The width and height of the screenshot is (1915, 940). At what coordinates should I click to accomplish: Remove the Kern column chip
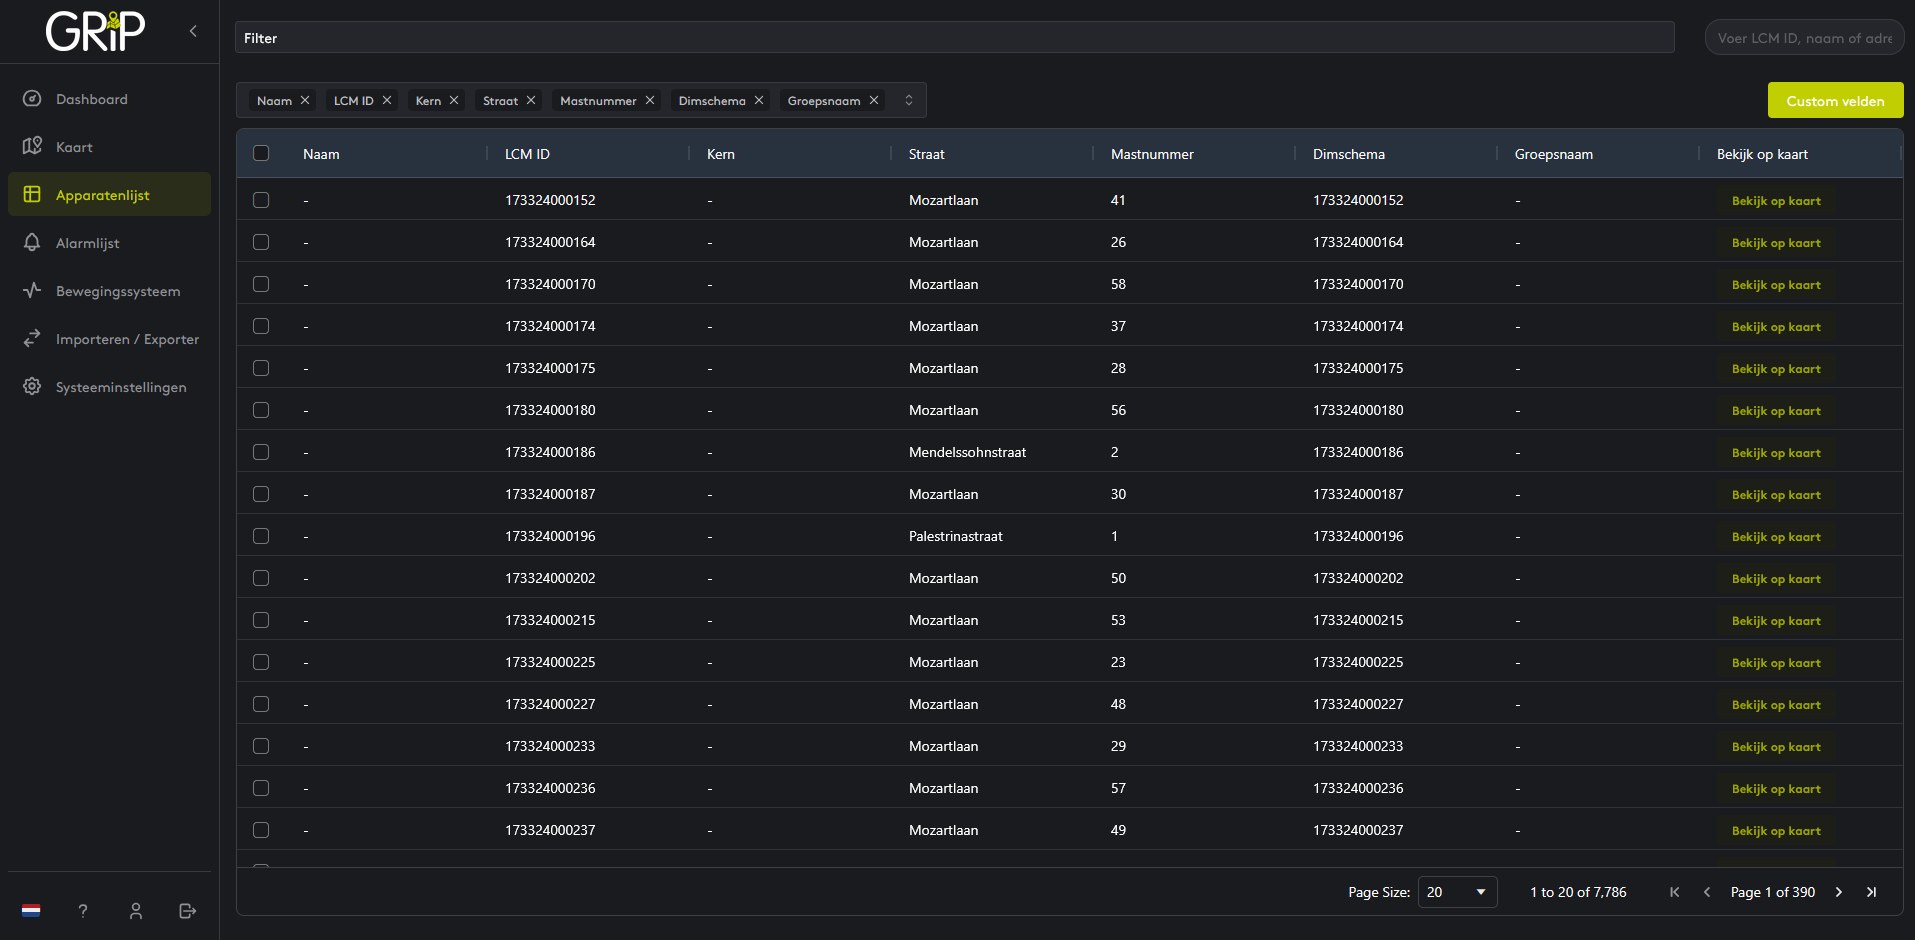pyautogui.click(x=454, y=100)
